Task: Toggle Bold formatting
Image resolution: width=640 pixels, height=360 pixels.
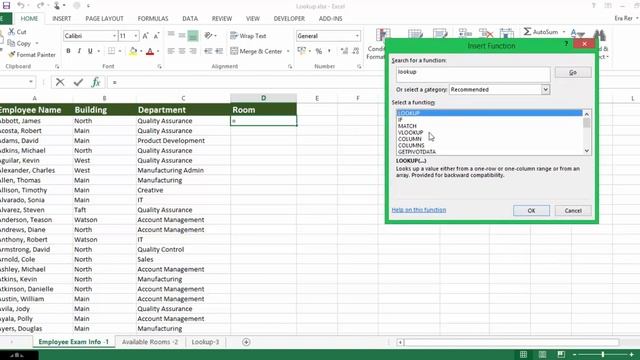Action: pos(68,51)
